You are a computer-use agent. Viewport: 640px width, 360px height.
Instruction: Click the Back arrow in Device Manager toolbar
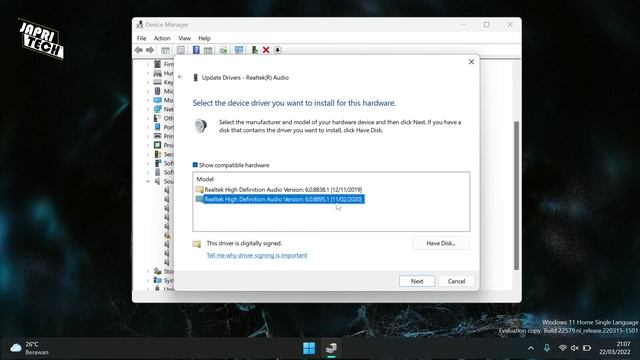[x=139, y=50]
